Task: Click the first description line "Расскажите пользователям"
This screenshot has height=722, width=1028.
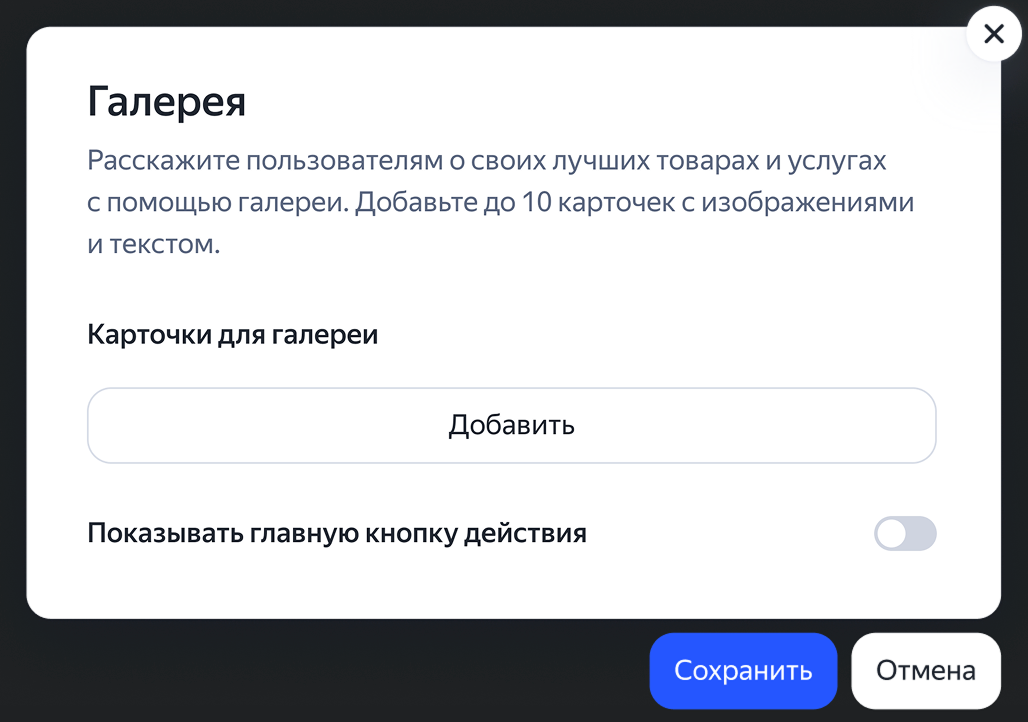Action: [266, 161]
